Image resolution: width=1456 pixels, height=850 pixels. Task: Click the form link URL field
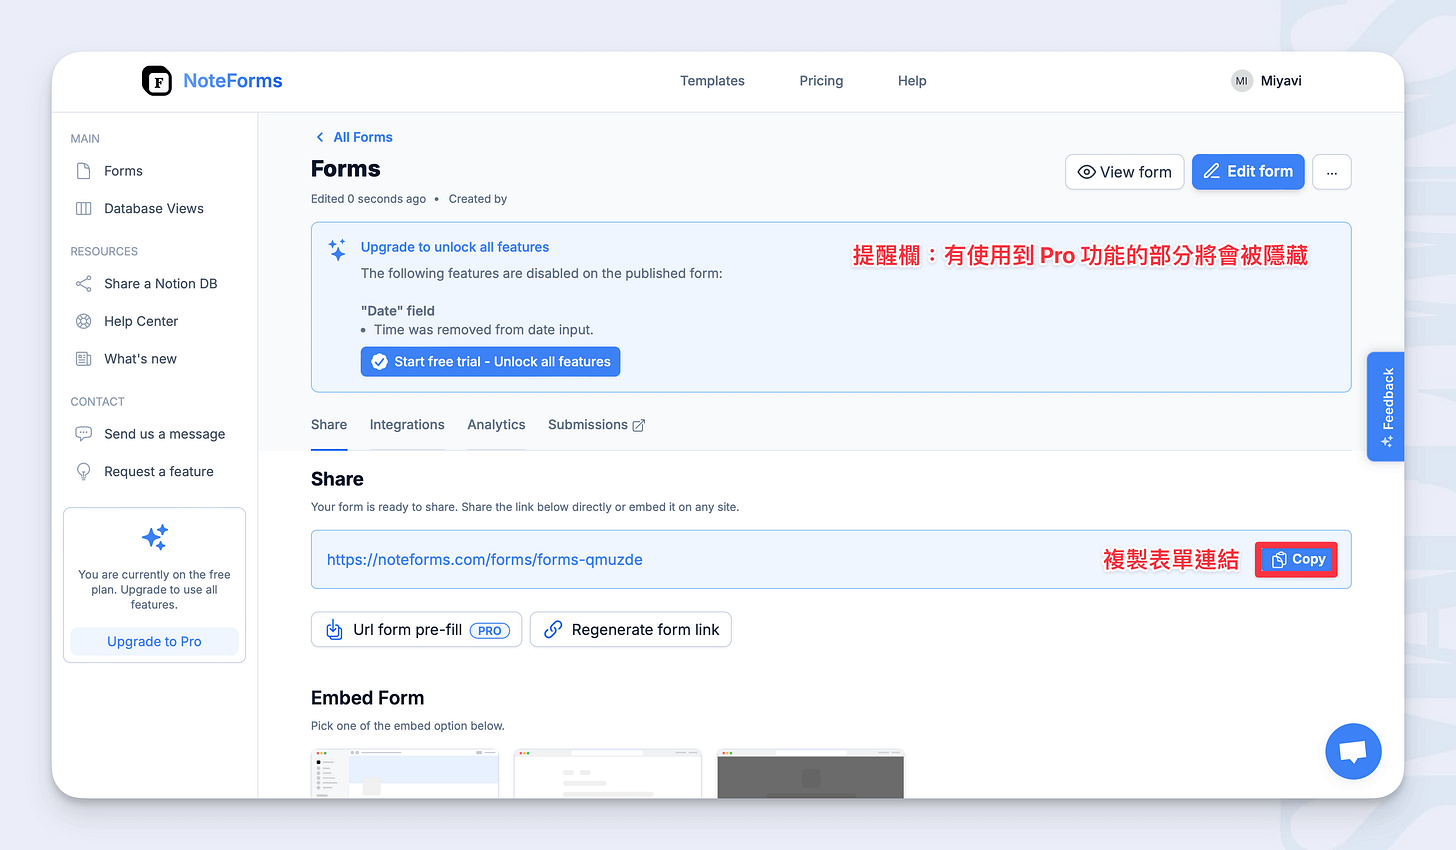(x=831, y=560)
